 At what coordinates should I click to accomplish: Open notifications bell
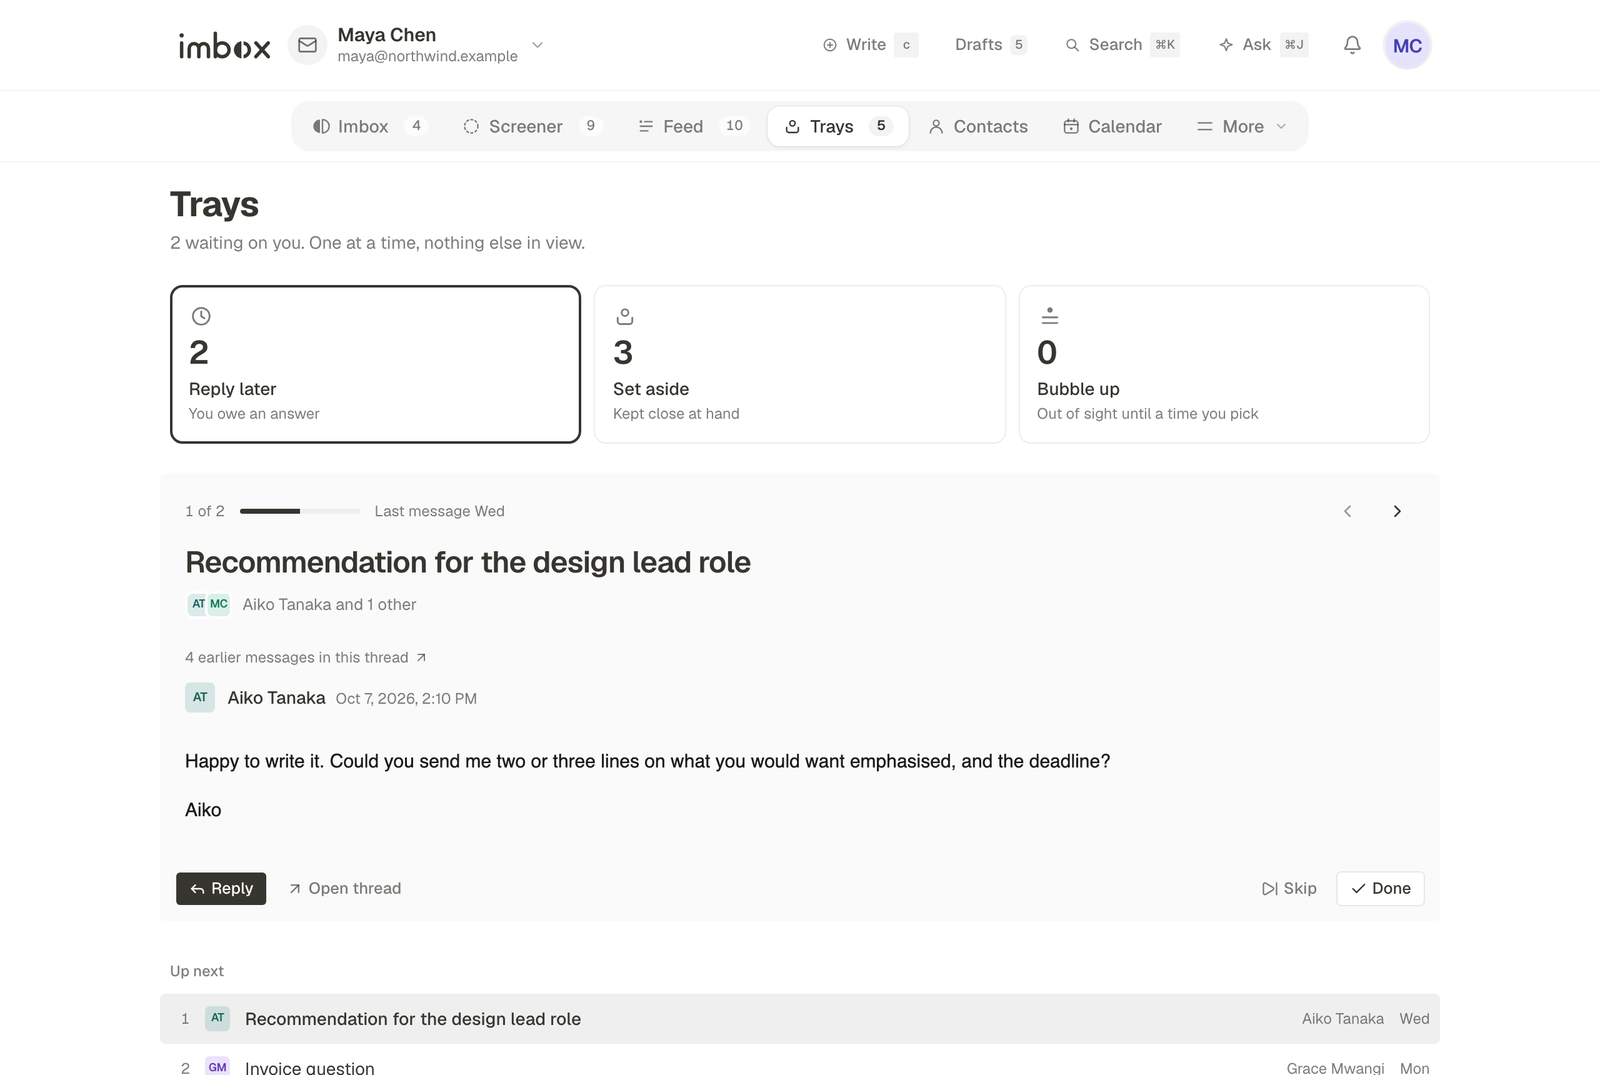point(1352,45)
